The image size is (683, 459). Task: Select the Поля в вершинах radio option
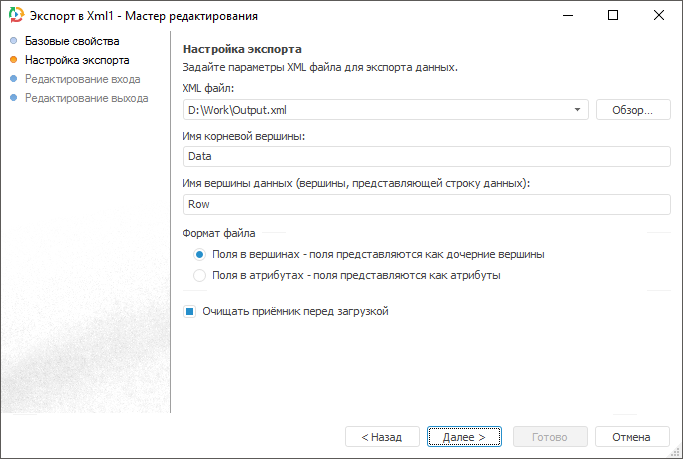point(200,254)
